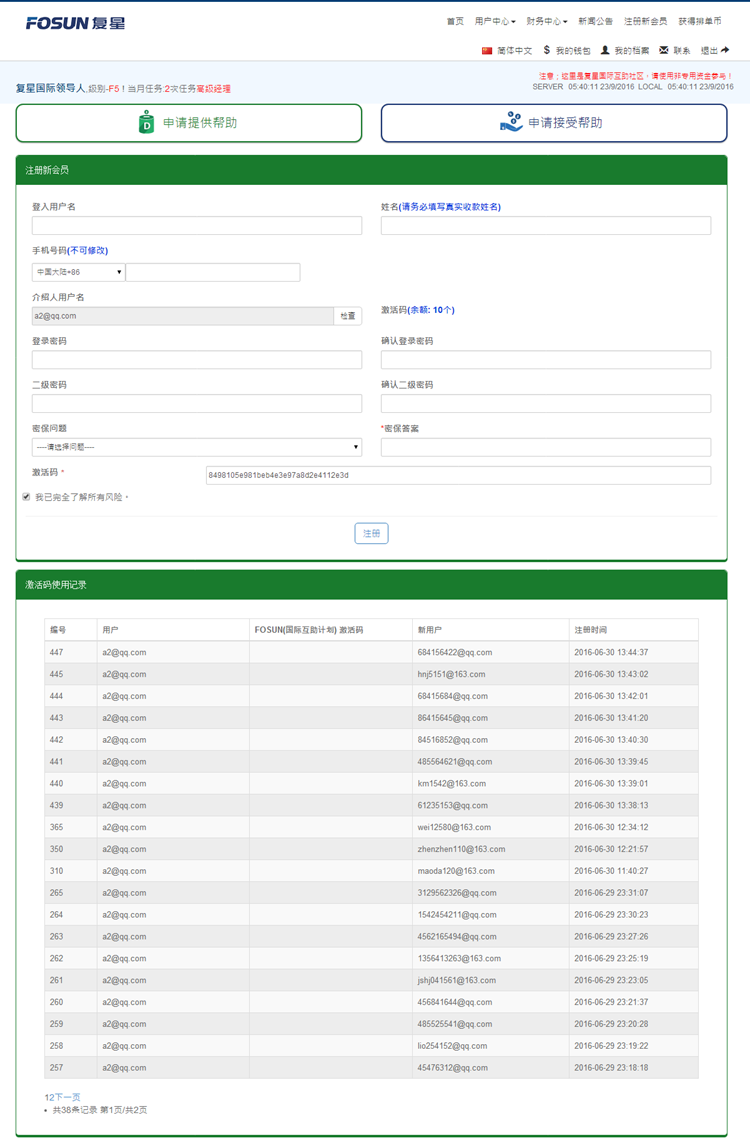Screen dimensions: 750x1143
Task: Click record number 365
Action: click(x=56, y=827)
